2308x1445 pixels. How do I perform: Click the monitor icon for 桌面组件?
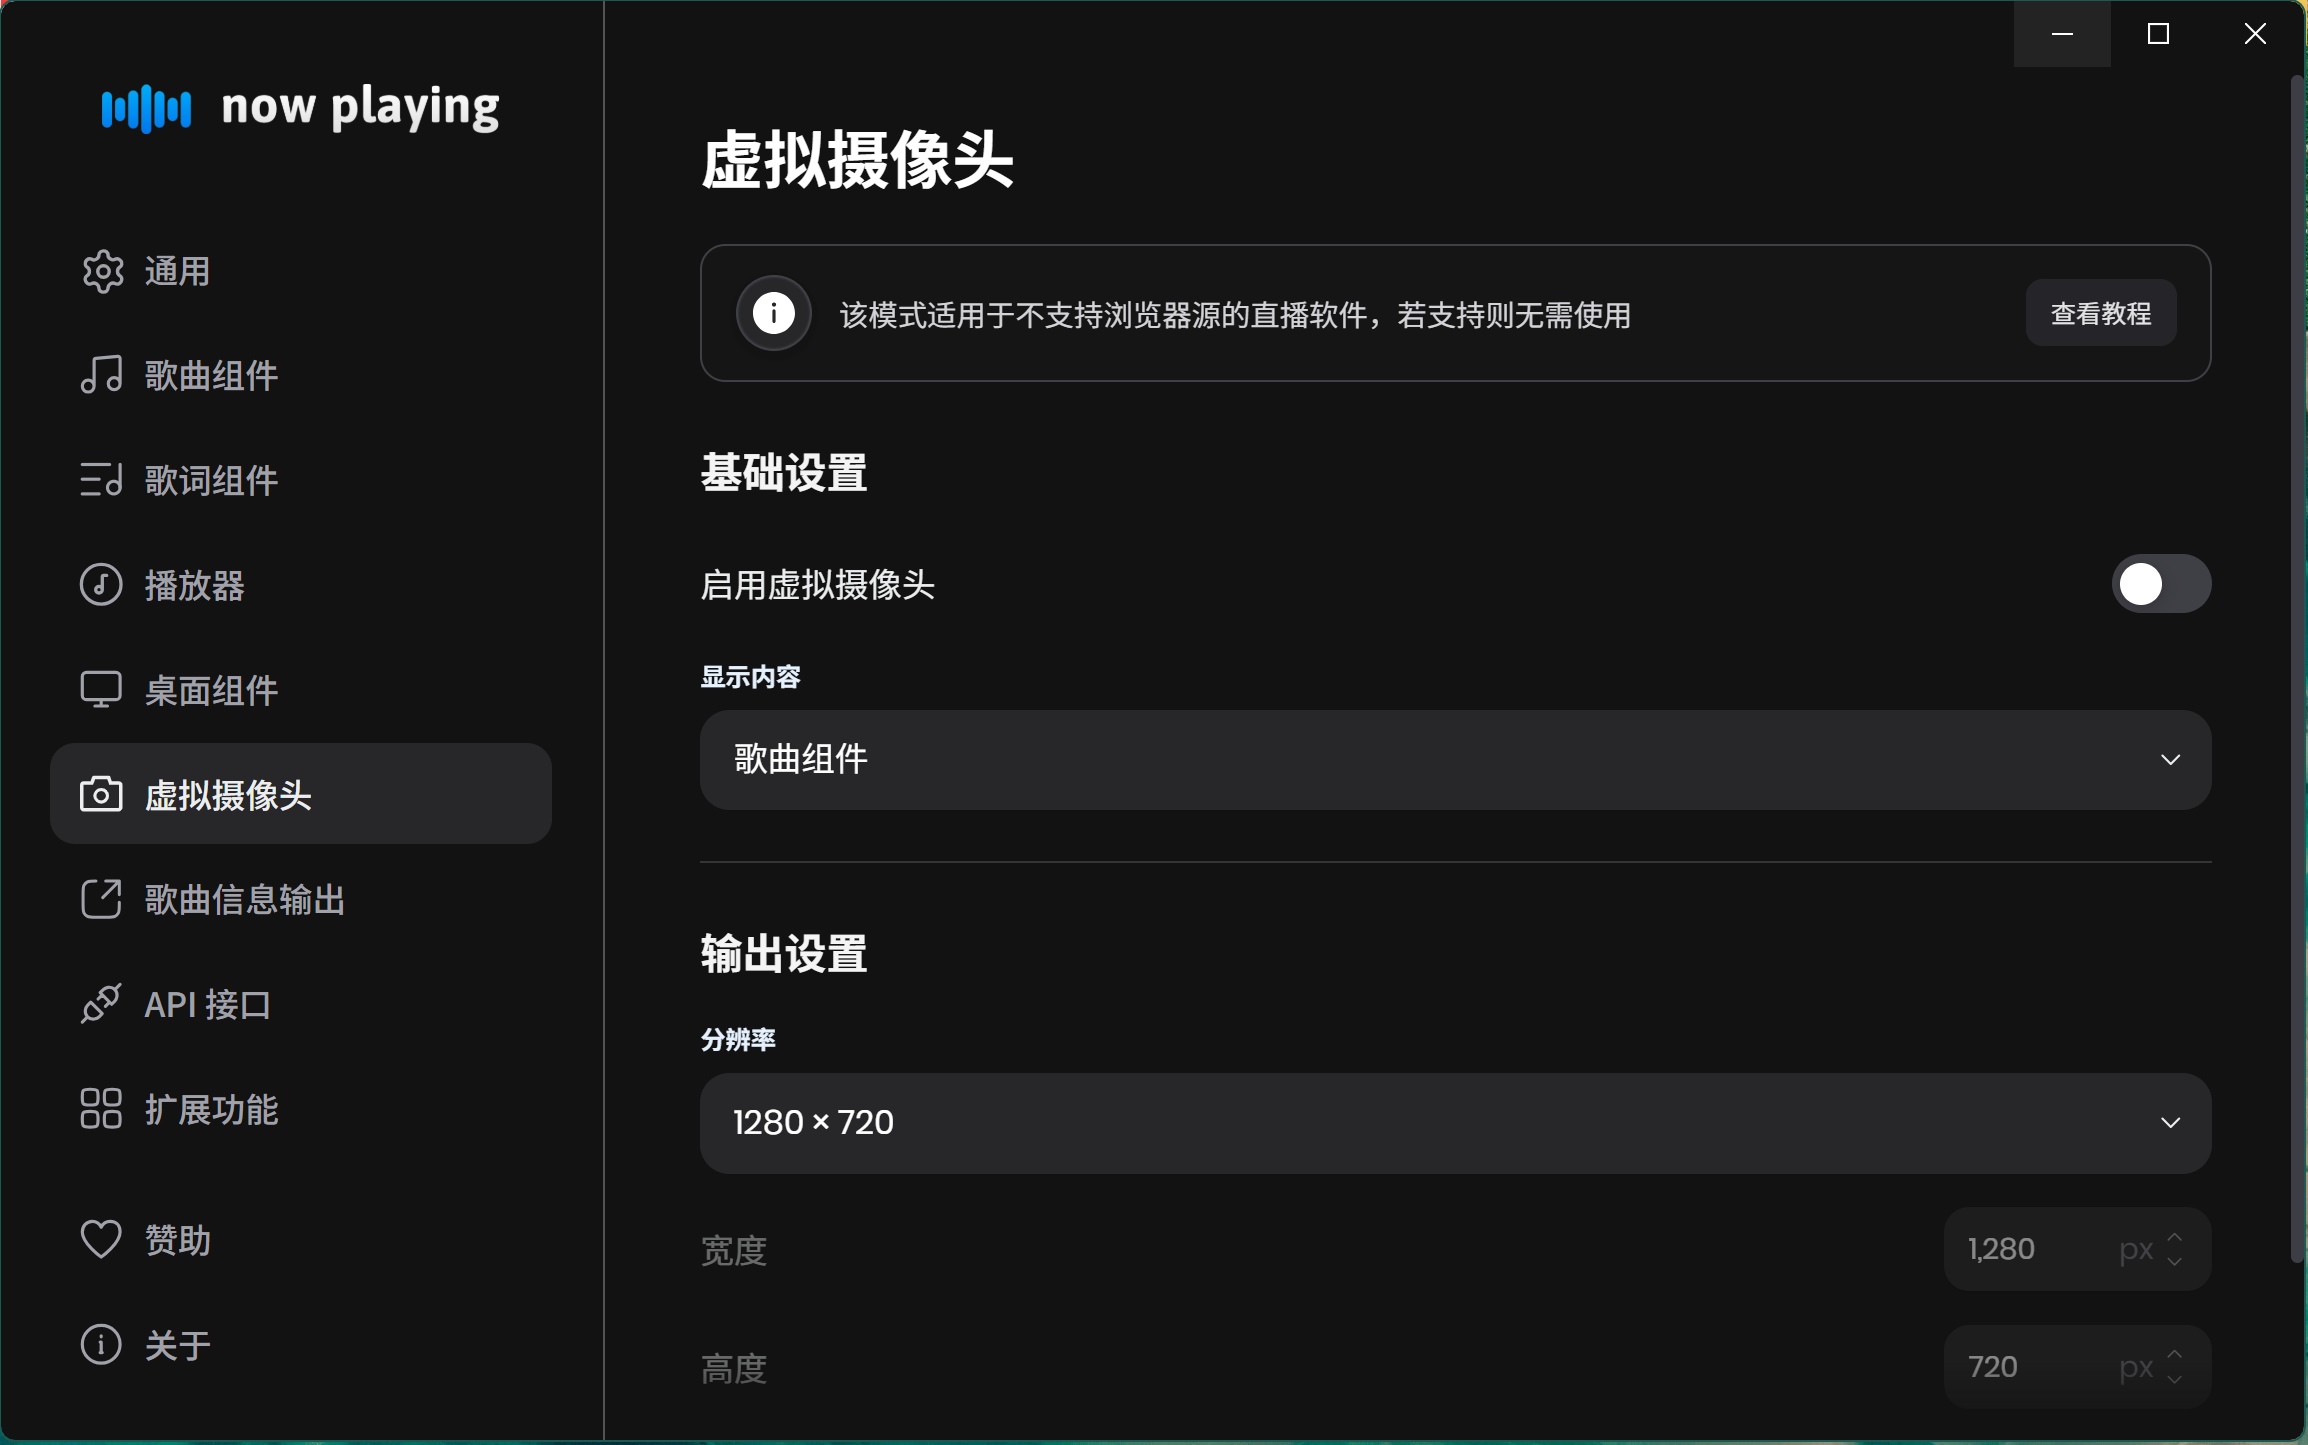click(x=102, y=690)
